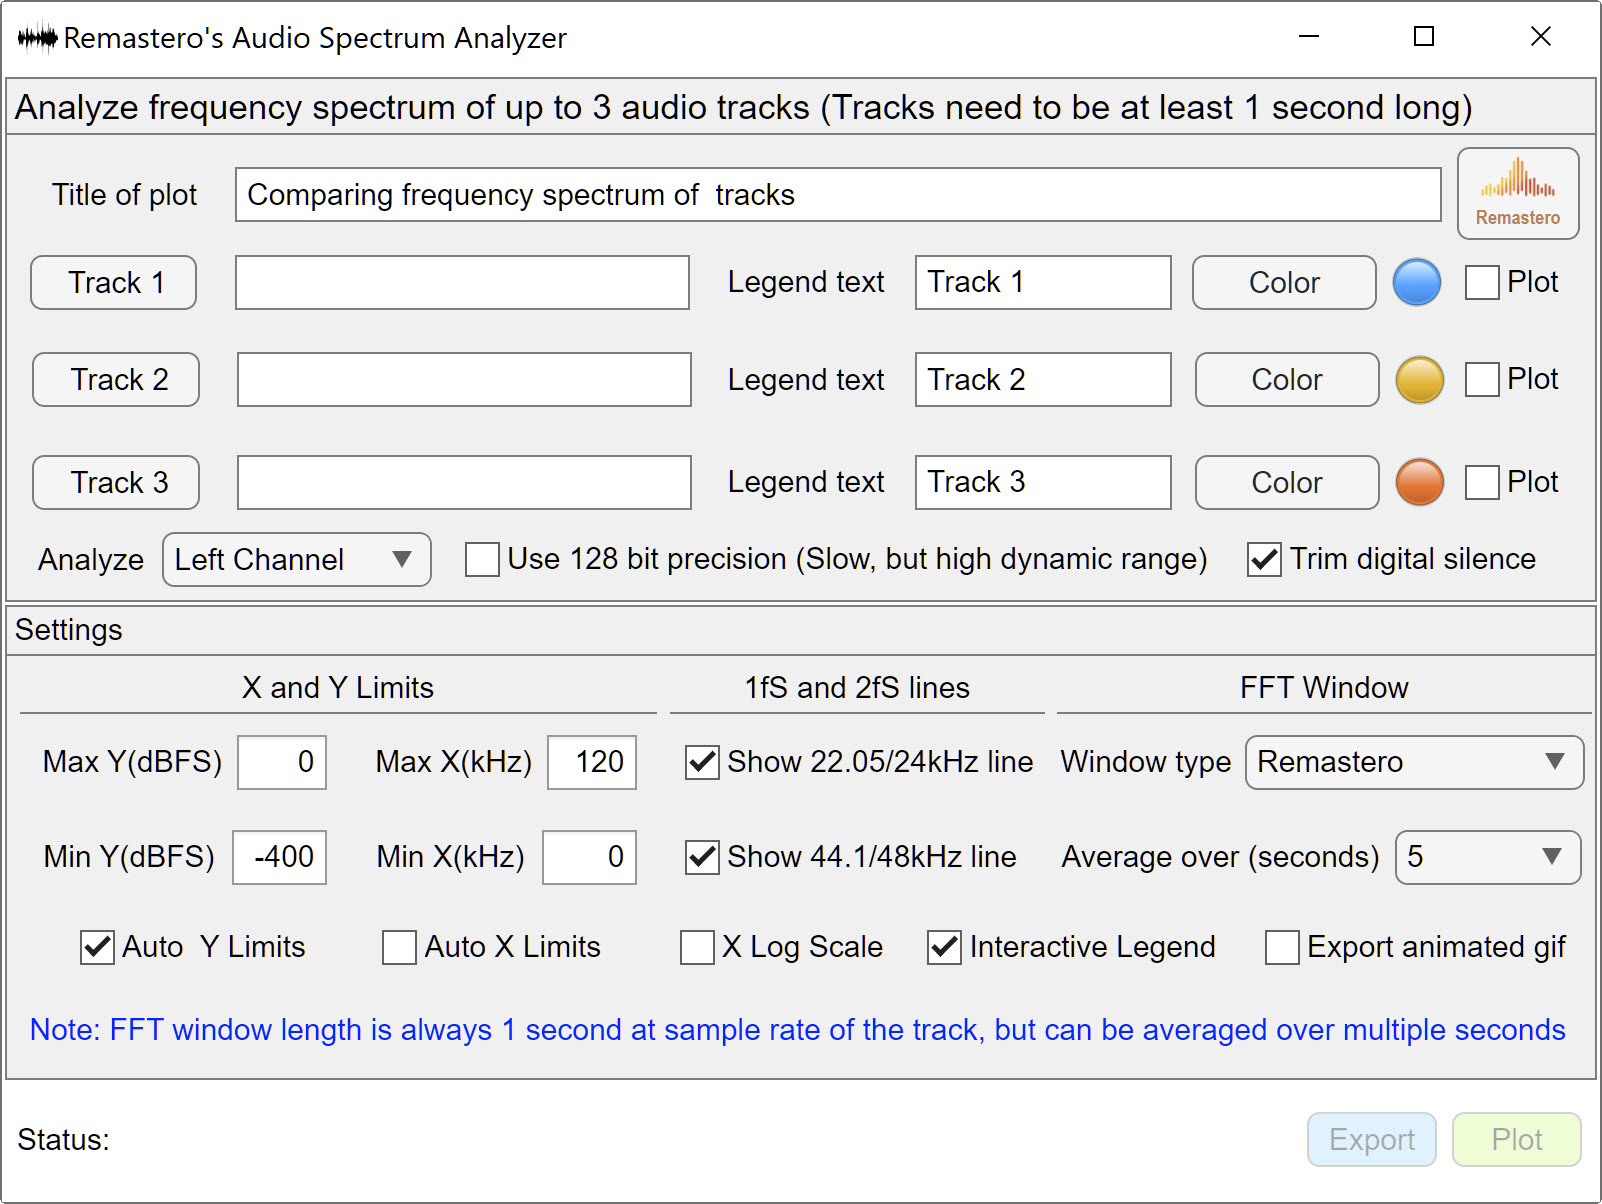Viewport: 1602px width, 1204px height.
Task: Click the Settings section header
Action: 68,630
